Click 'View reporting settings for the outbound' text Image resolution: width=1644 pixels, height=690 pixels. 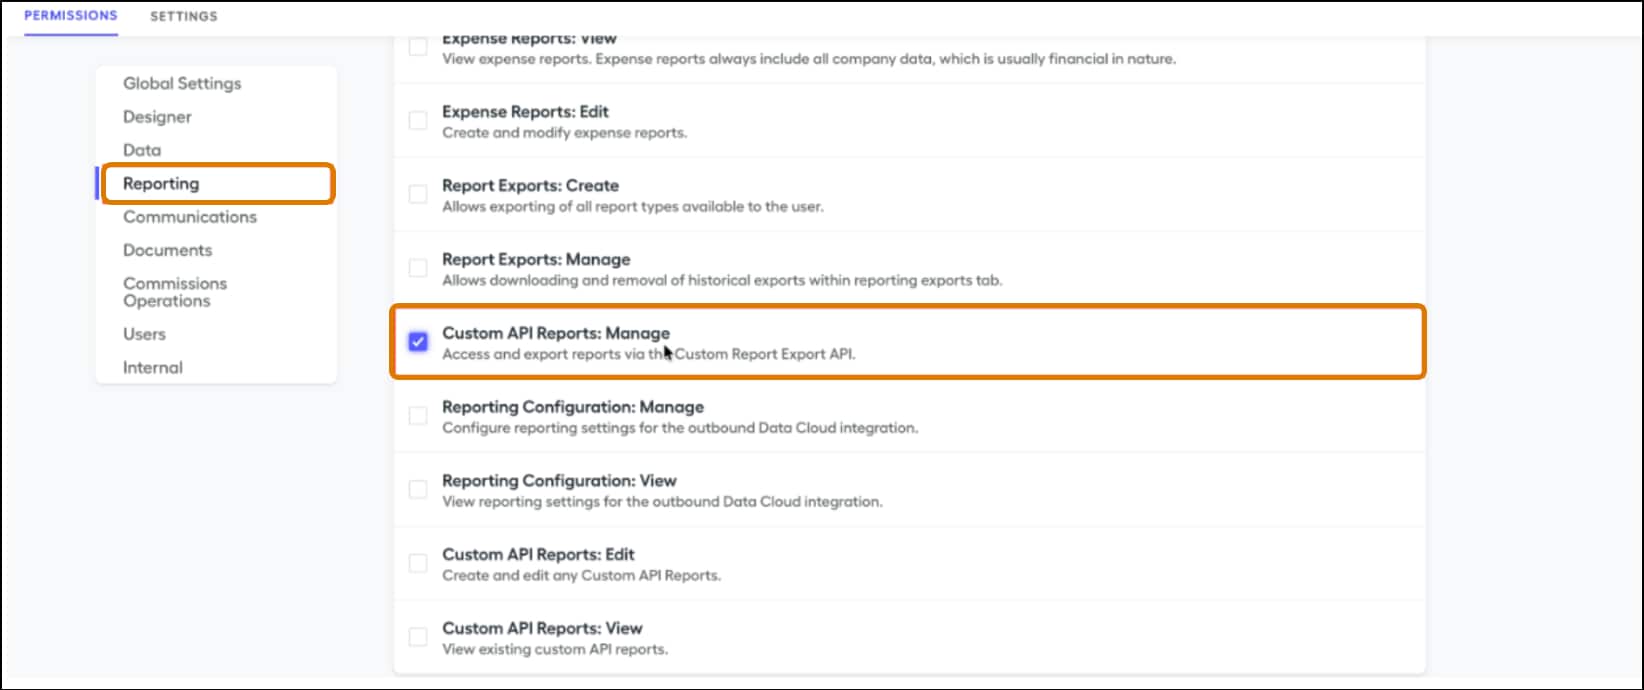(x=662, y=502)
